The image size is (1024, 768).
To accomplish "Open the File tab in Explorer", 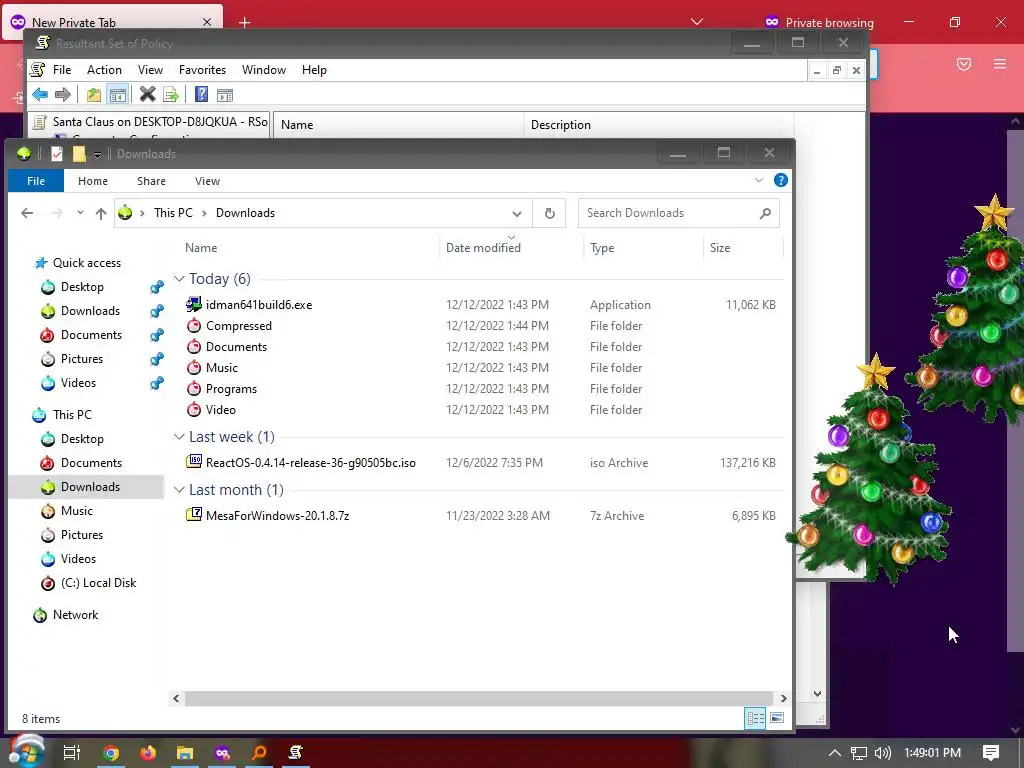I will coord(36,181).
